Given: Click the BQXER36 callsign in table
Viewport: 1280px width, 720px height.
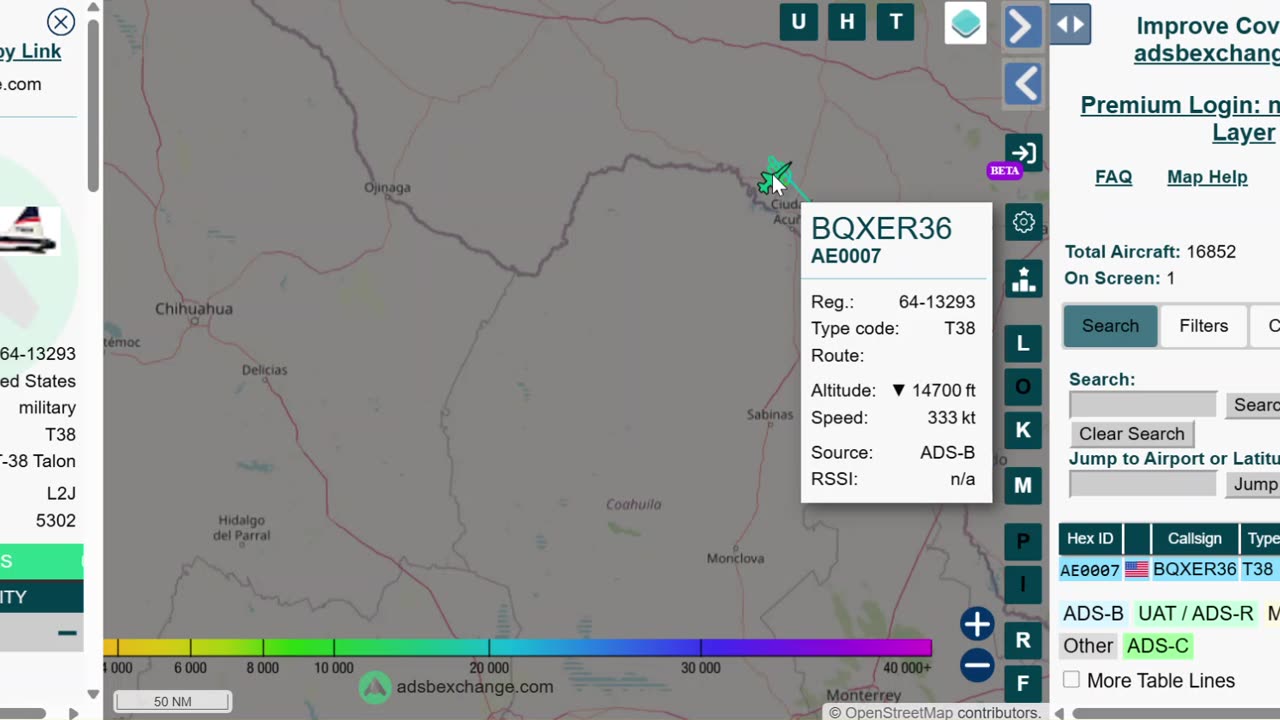Looking at the screenshot, I should click(1195, 569).
